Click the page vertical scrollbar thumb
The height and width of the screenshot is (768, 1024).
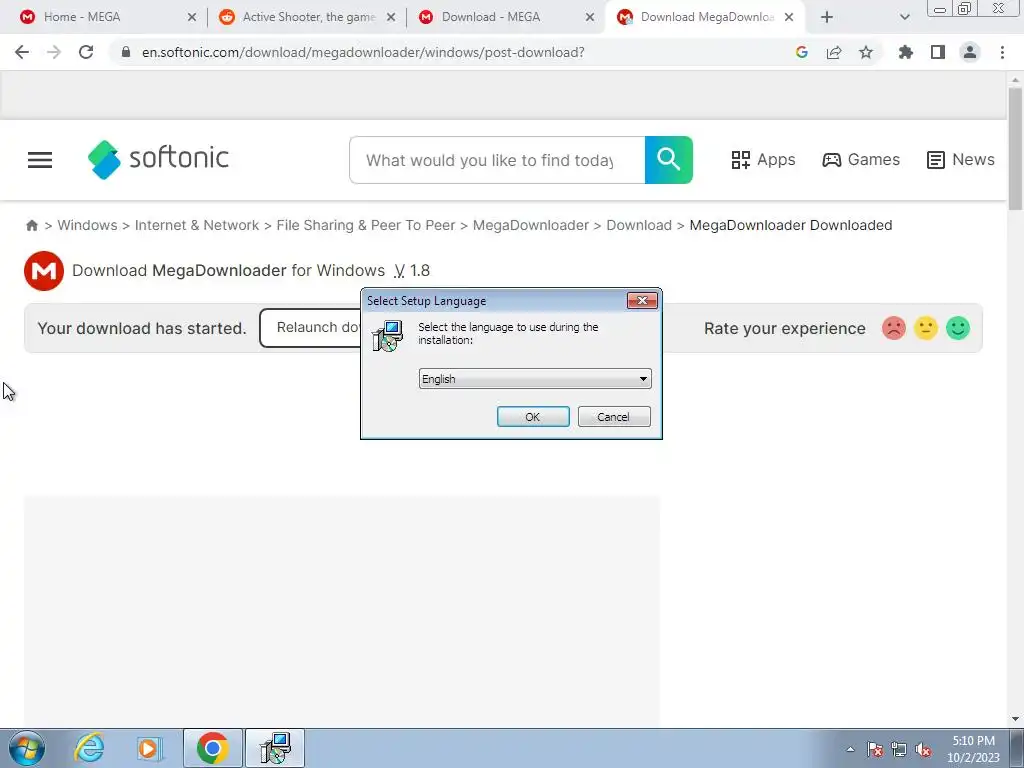tap(1015, 149)
